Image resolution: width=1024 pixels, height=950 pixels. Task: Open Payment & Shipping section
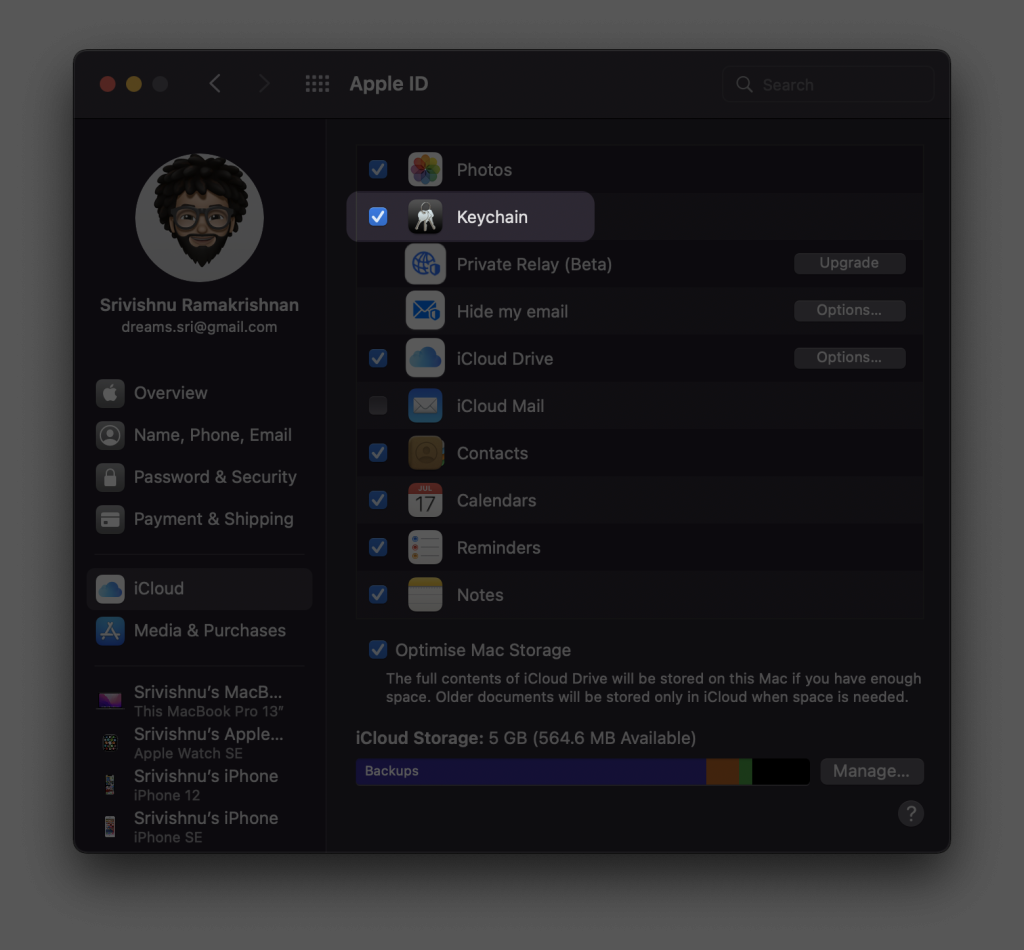[x=199, y=519]
